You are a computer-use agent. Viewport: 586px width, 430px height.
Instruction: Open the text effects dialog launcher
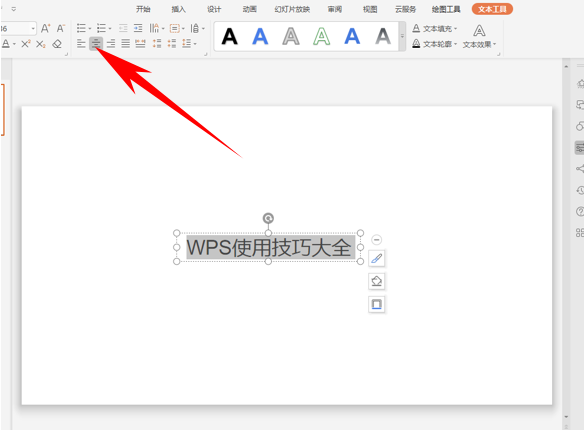pyautogui.click(x=498, y=55)
